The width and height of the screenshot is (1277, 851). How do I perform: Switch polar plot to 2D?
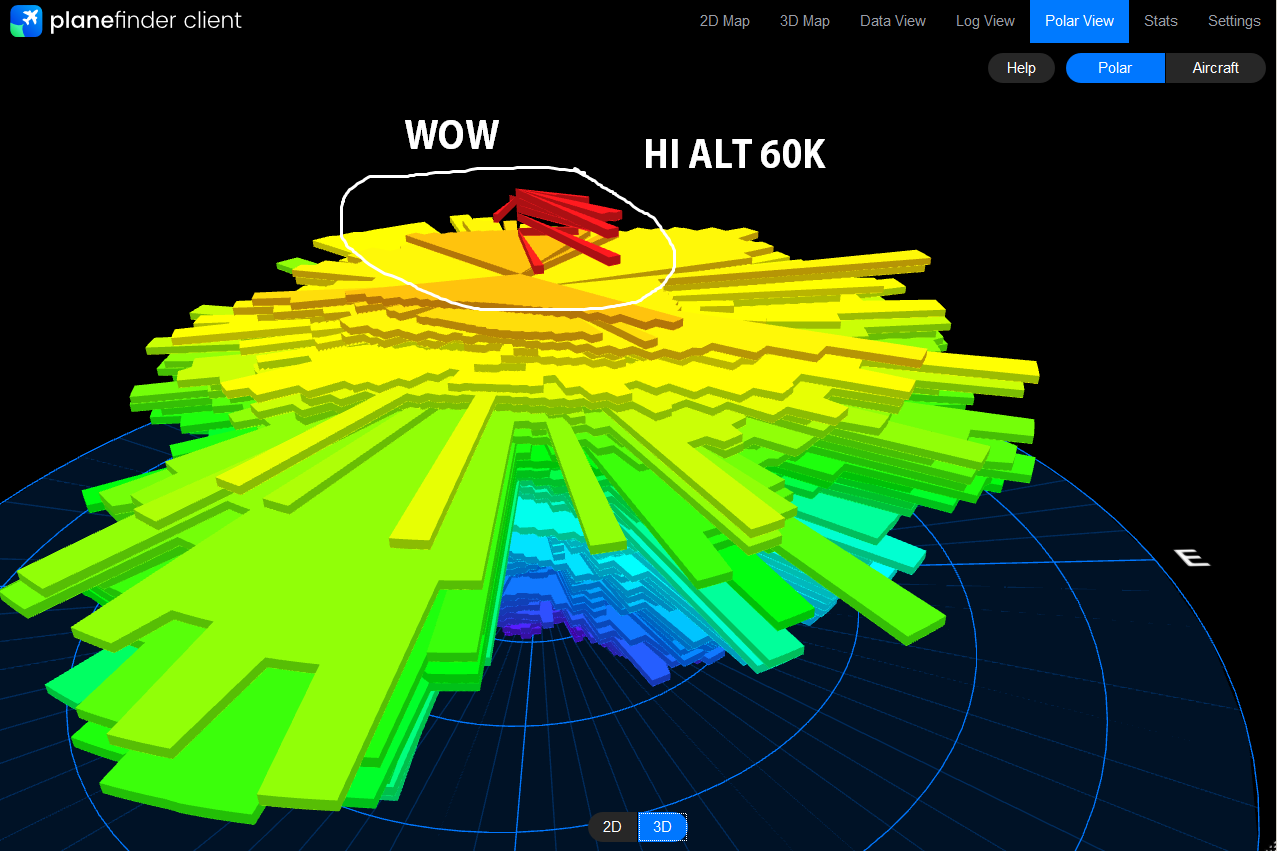(x=613, y=827)
